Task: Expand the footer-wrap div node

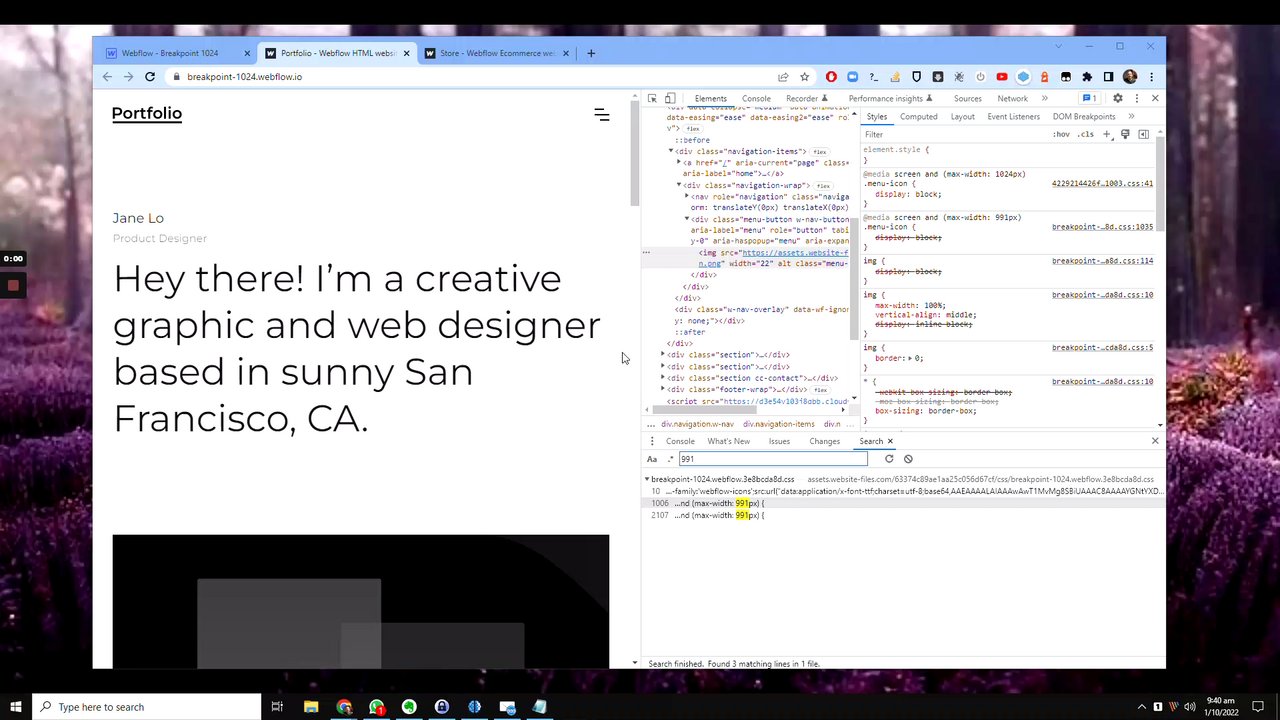Action: tap(663, 389)
